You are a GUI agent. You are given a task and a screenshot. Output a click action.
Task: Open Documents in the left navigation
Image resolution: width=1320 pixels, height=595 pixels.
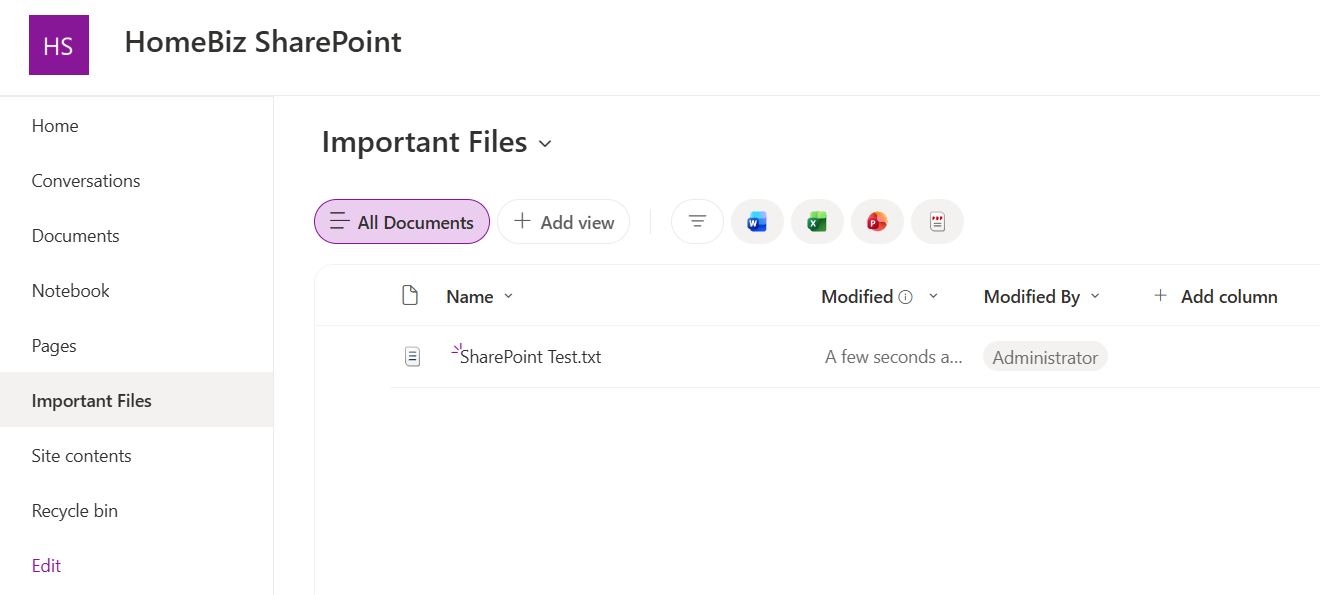[76, 236]
